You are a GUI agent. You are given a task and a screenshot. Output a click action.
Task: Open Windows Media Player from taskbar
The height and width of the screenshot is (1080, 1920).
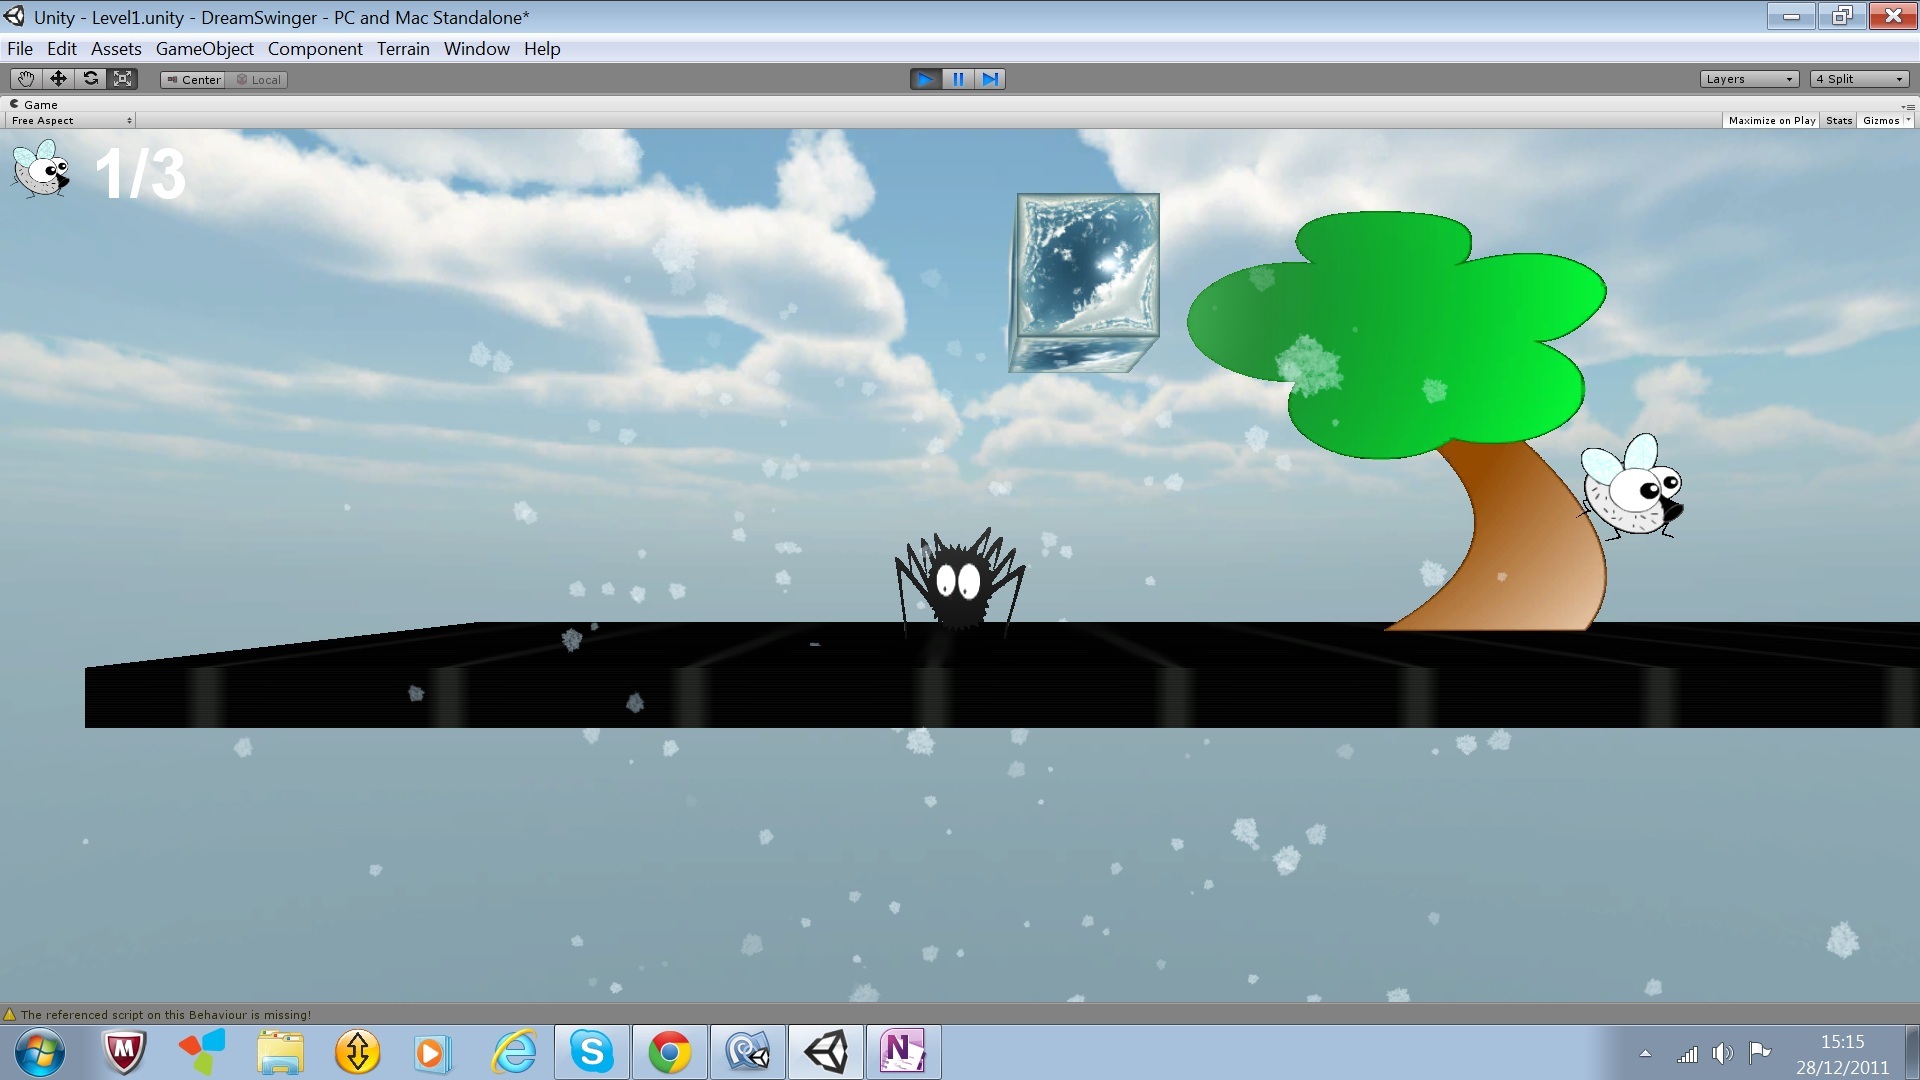pyautogui.click(x=434, y=1052)
